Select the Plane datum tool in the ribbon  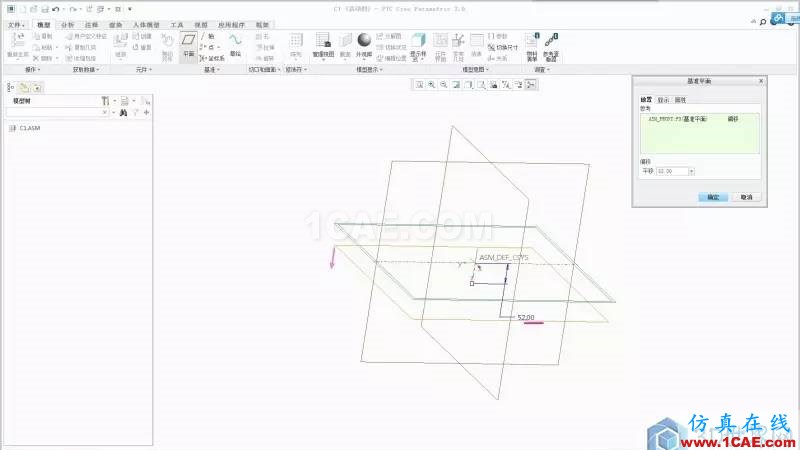click(188, 46)
